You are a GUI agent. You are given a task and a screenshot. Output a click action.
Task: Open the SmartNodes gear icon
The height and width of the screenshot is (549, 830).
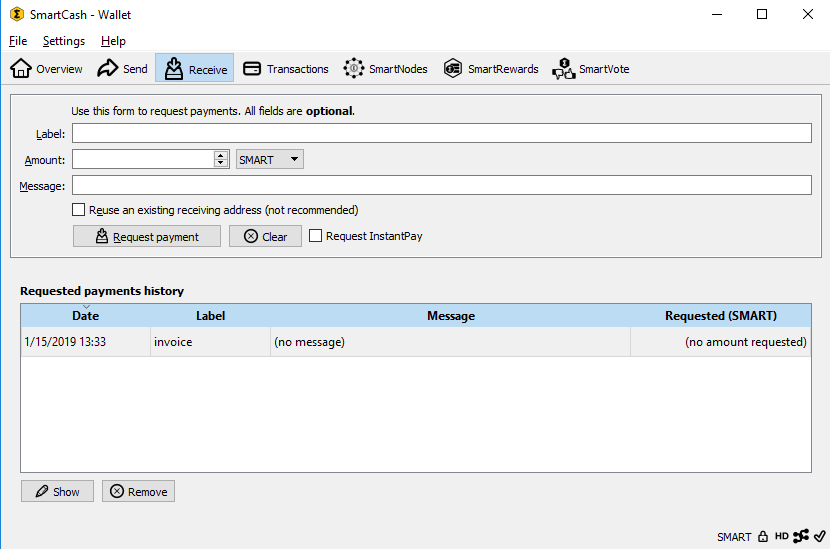tap(354, 68)
